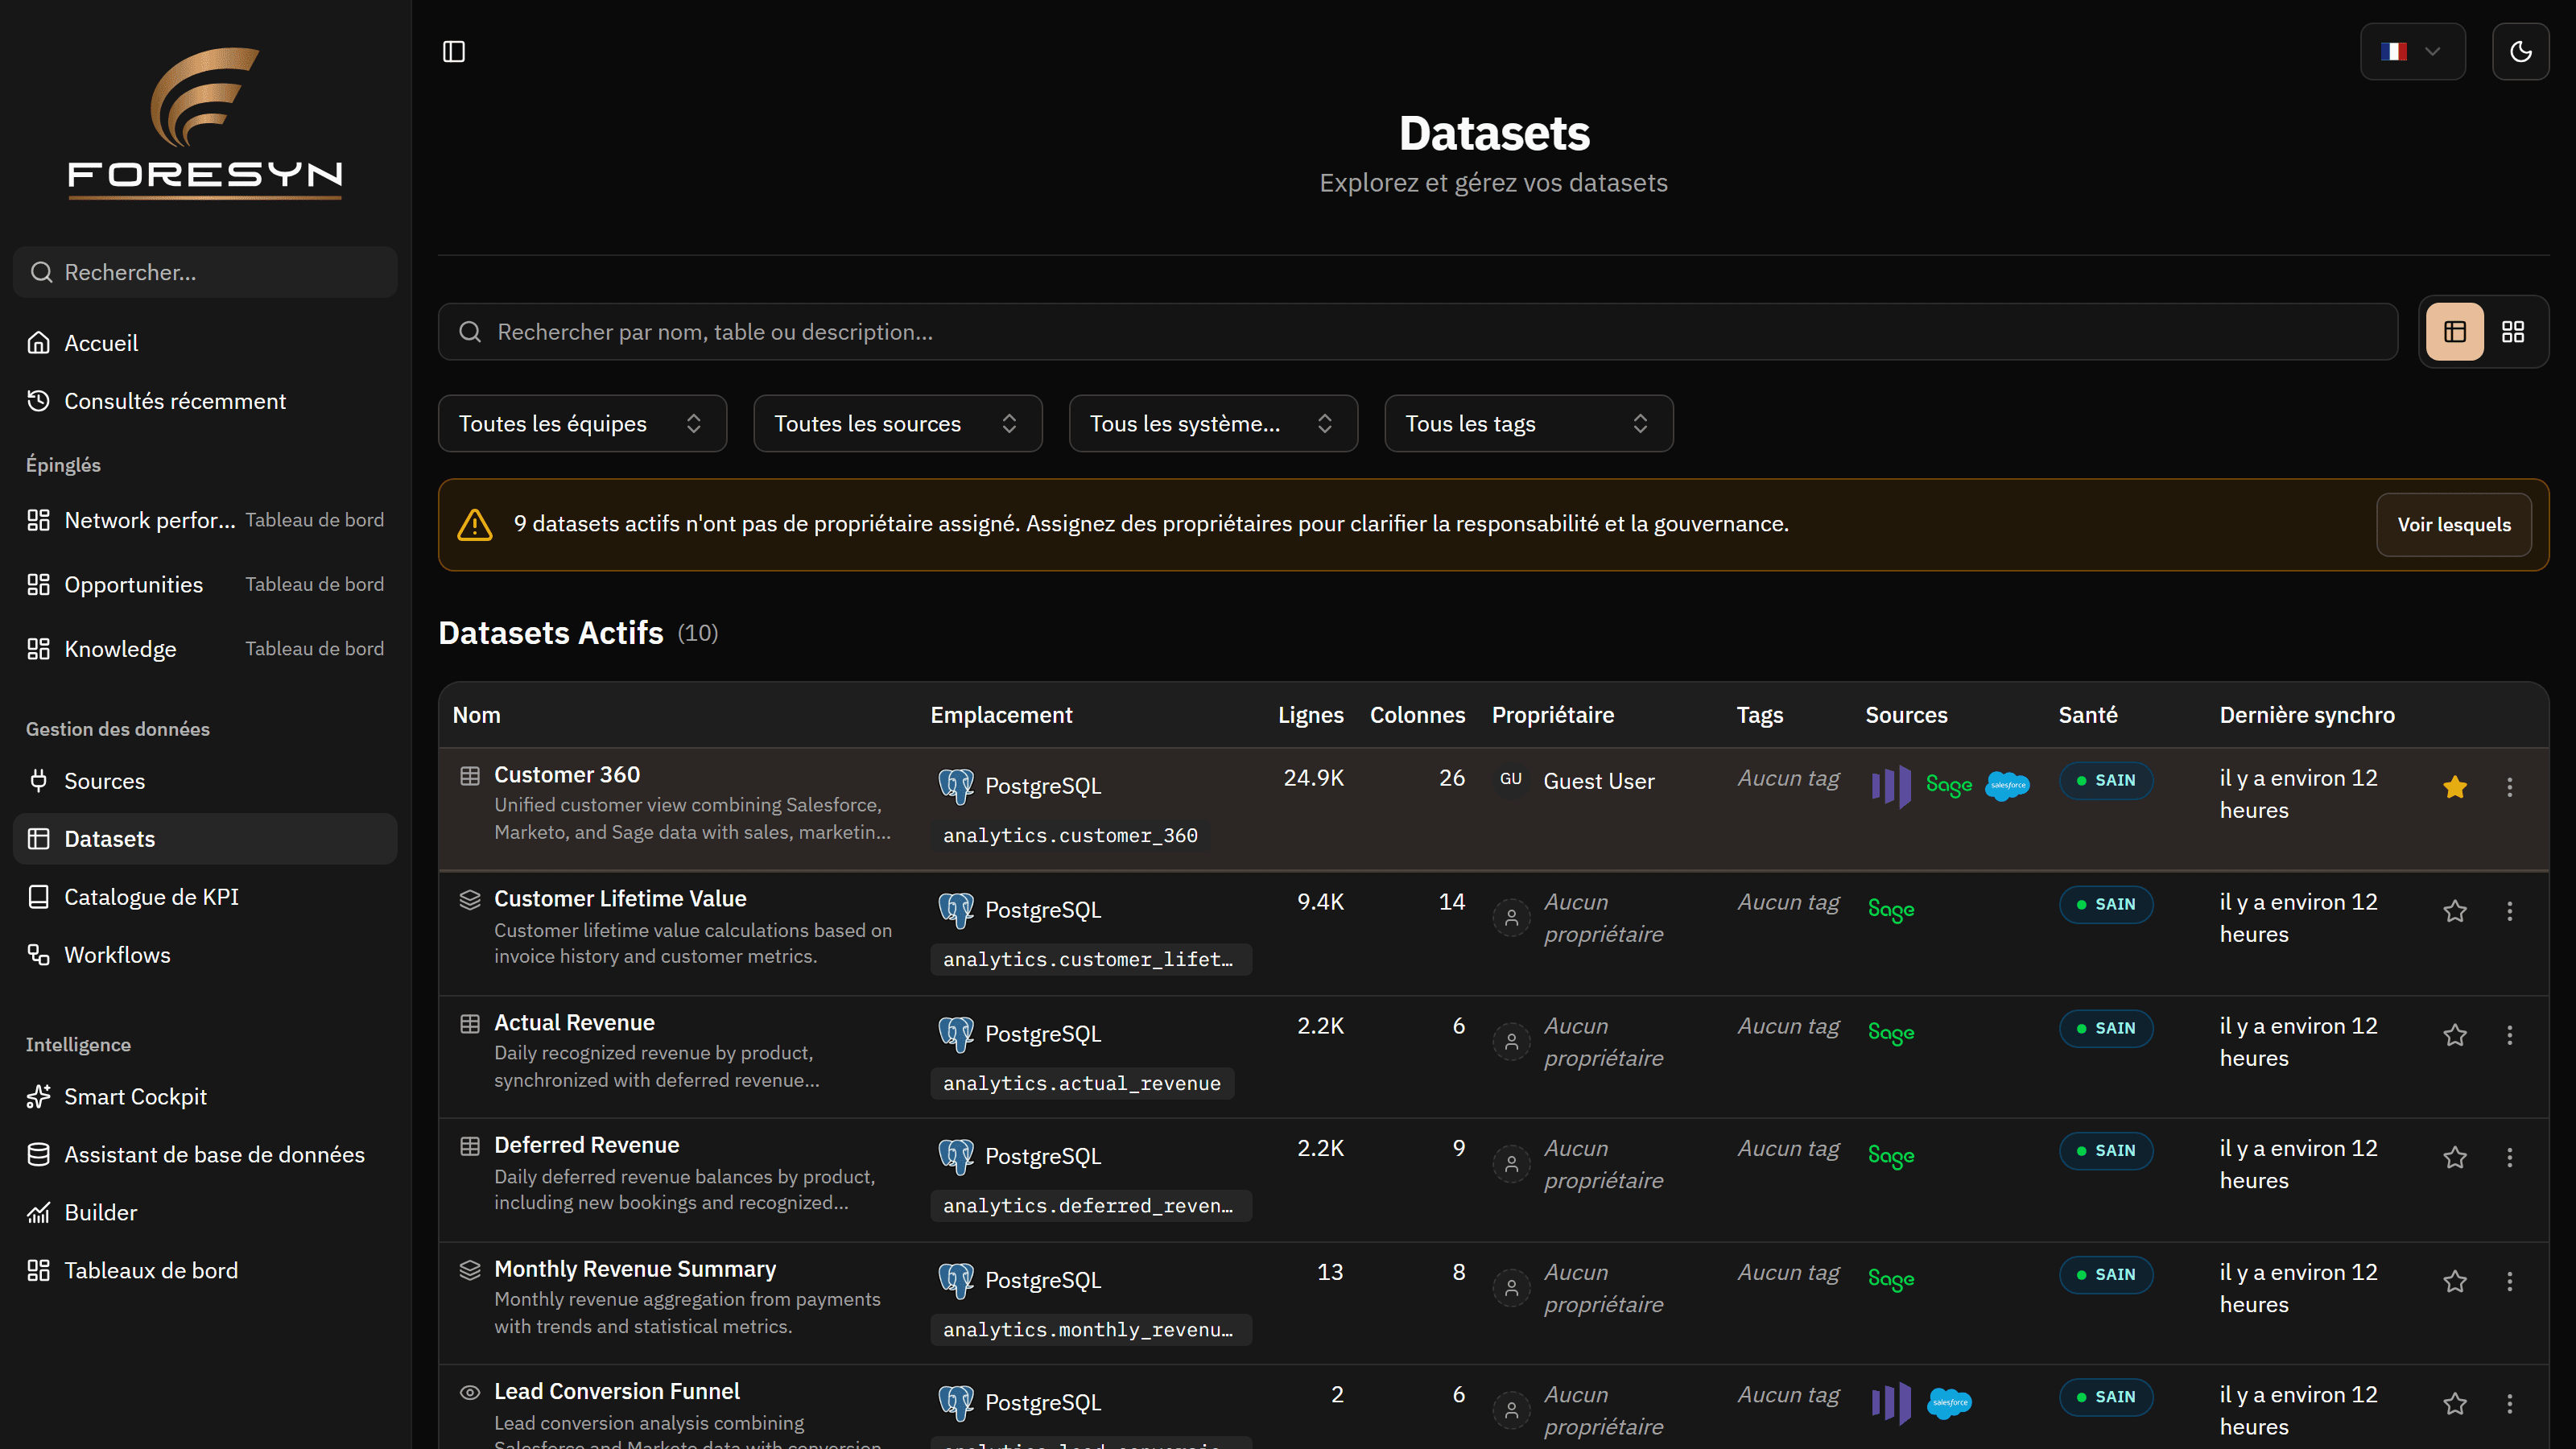Viewport: 2576px width, 1449px height.
Task: Toggle dark mode with the moon icon
Action: (x=2520, y=52)
